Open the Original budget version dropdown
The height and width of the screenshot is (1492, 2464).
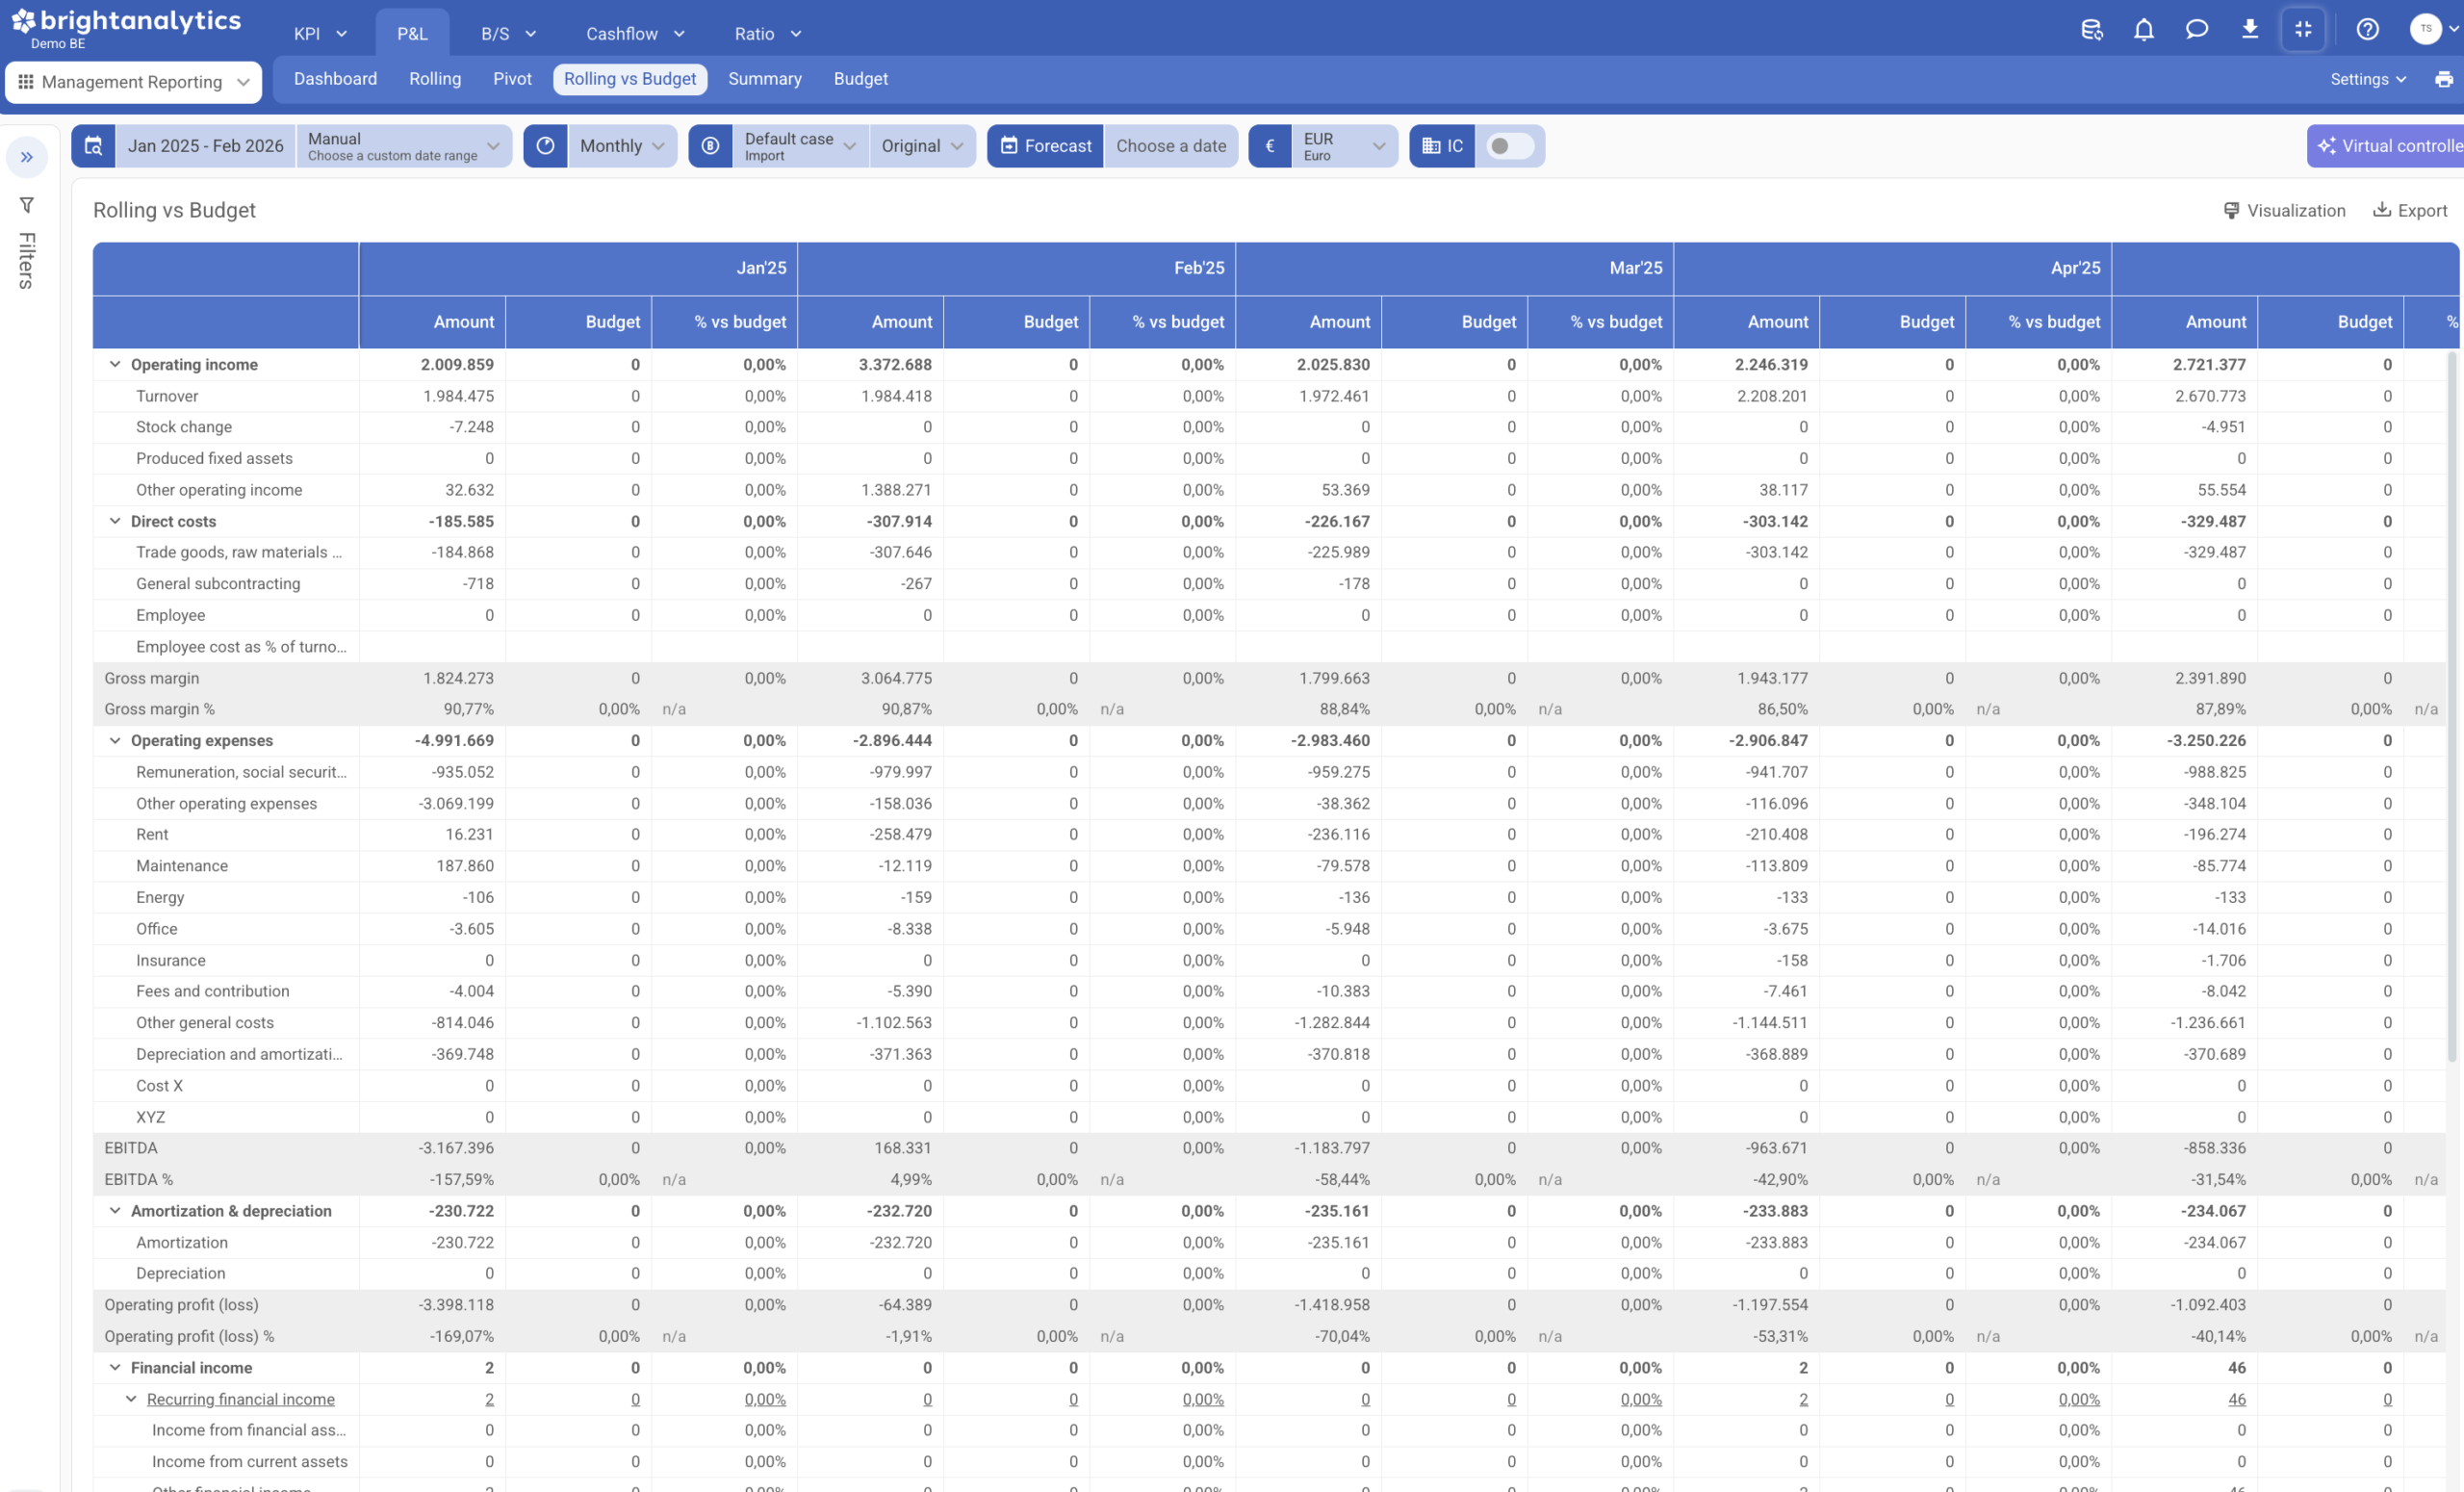tap(922, 146)
